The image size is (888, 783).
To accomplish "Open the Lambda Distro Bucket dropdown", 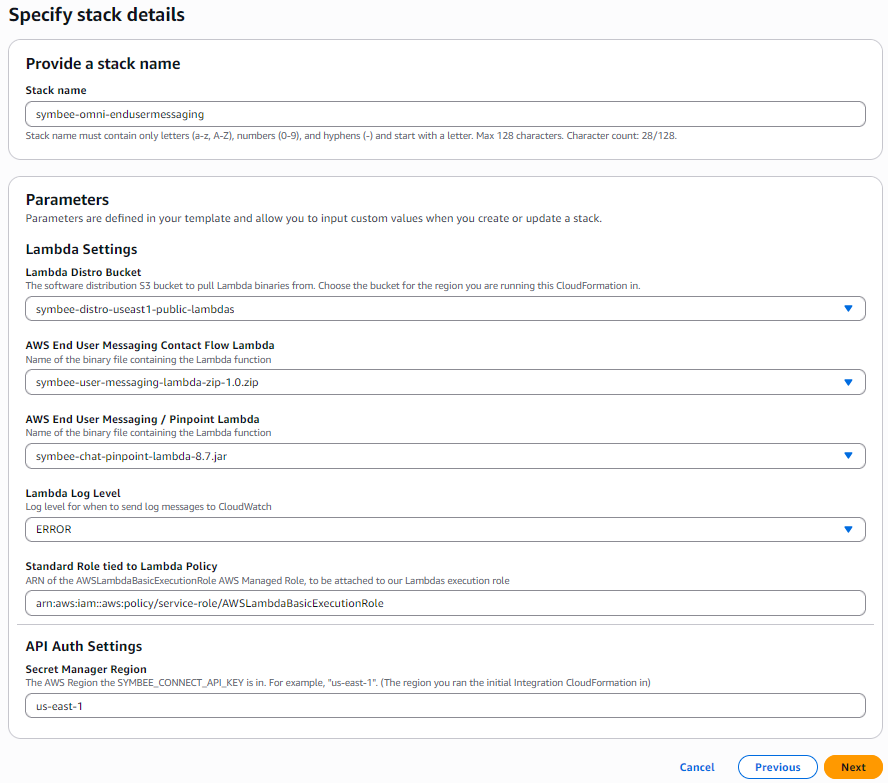I will [x=445, y=309].
